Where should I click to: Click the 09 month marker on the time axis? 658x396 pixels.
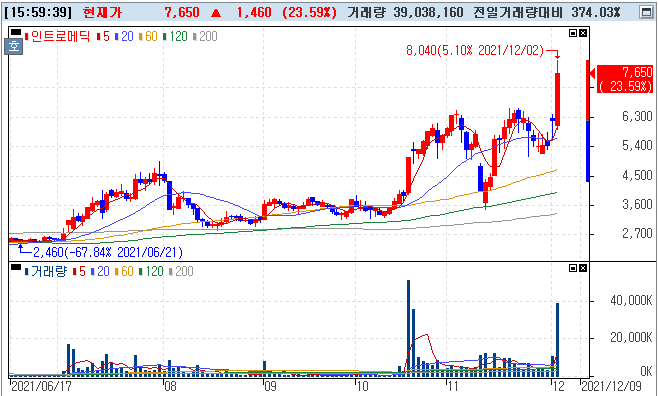point(270,386)
